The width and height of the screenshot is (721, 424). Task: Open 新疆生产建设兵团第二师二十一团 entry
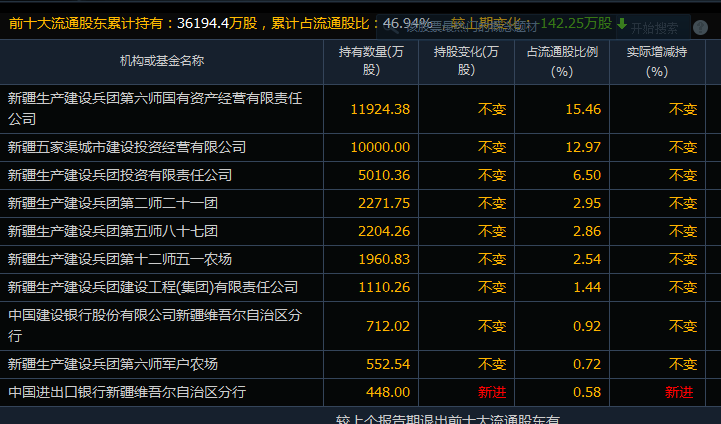[112, 203]
